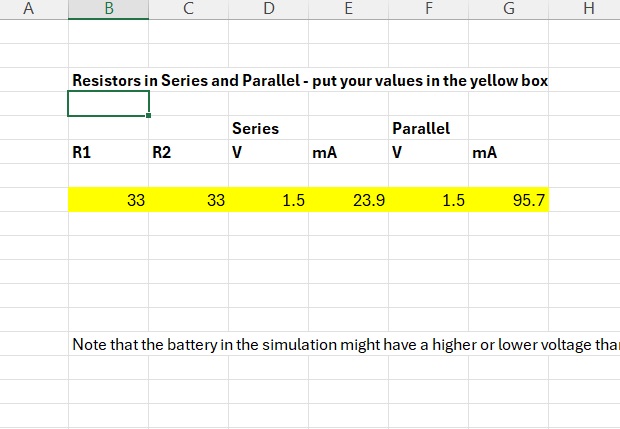
Task: Select the column A header
Action: coord(28,10)
